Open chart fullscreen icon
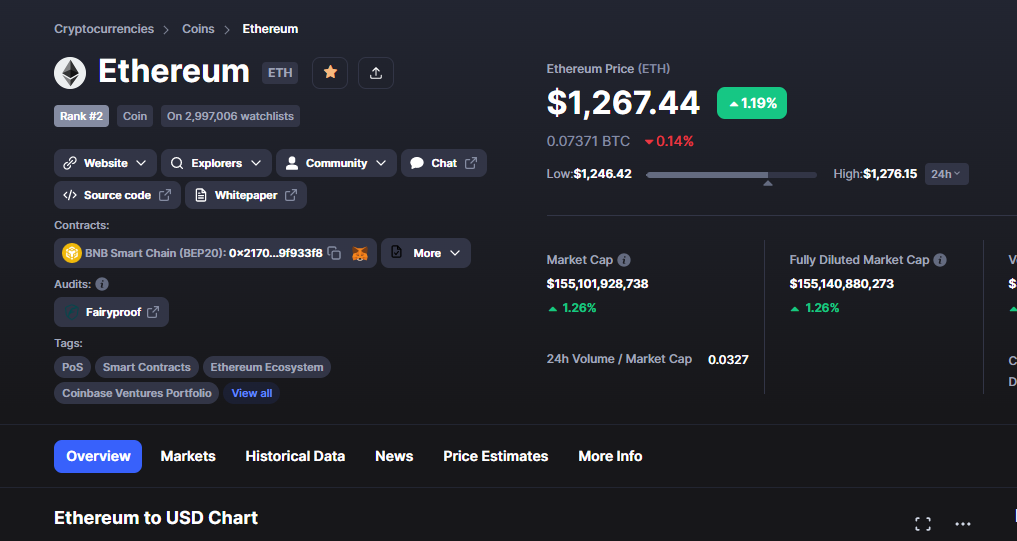 [x=923, y=523]
